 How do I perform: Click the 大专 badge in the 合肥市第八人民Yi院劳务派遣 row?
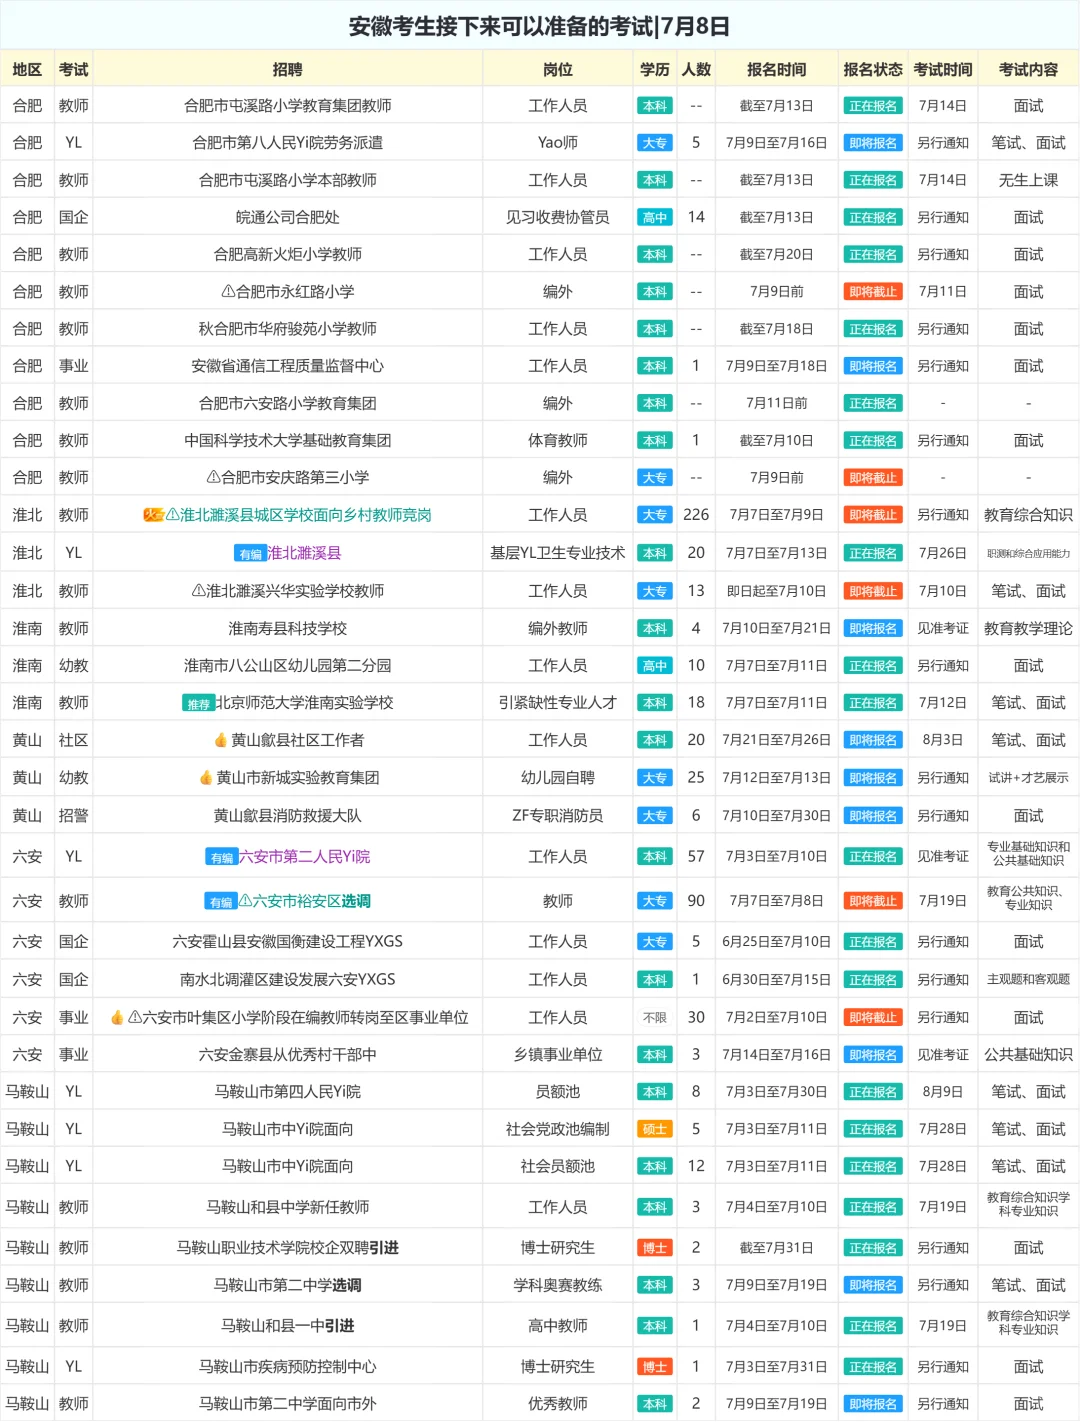[x=655, y=143]
